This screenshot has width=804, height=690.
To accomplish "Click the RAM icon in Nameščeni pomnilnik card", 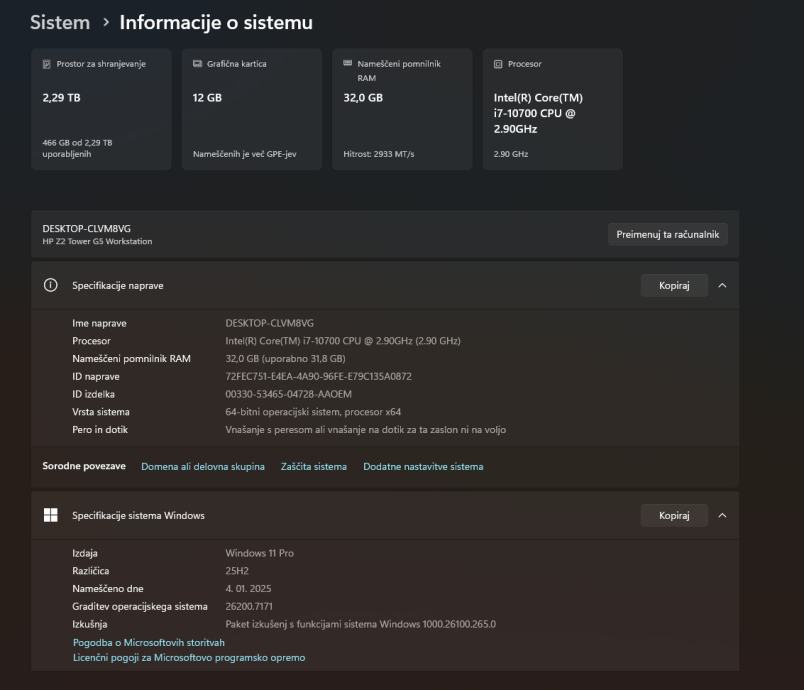I will click(348, 64).
